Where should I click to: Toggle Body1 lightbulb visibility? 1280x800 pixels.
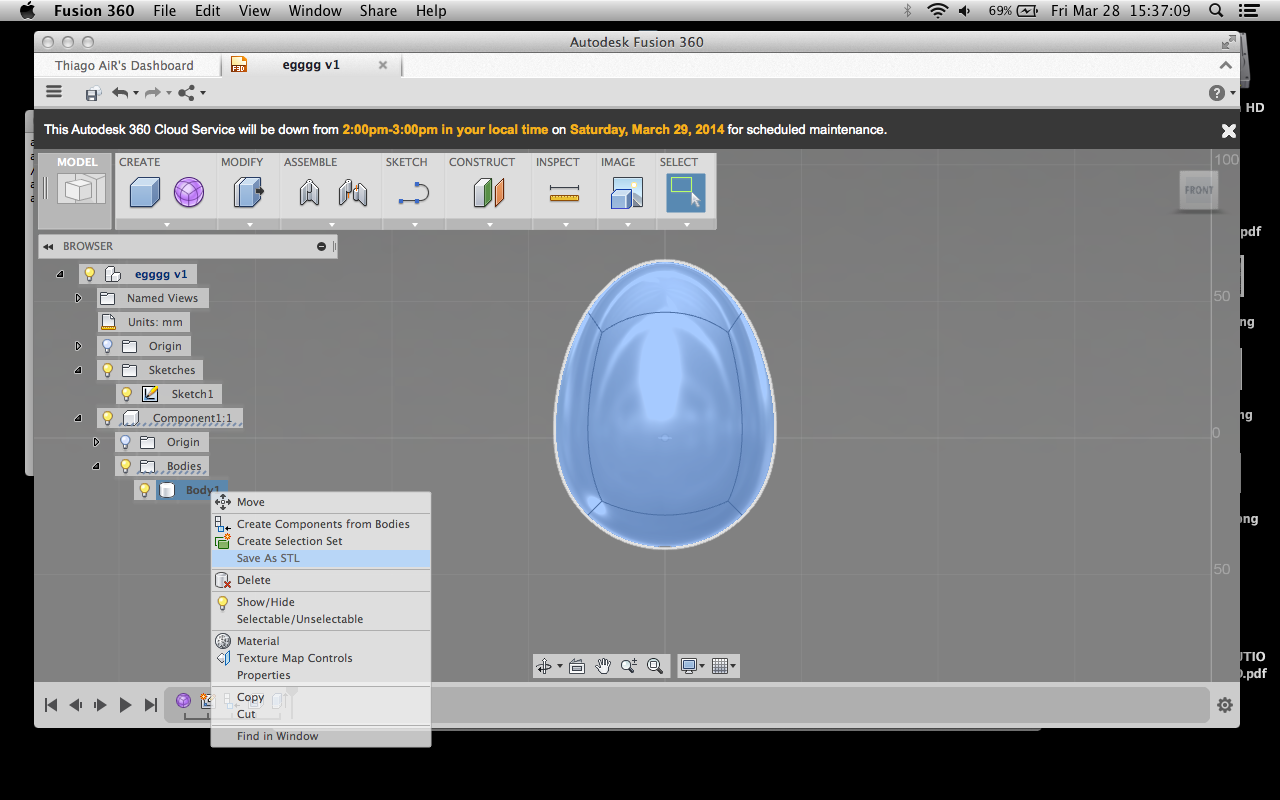tap(144, 490)
